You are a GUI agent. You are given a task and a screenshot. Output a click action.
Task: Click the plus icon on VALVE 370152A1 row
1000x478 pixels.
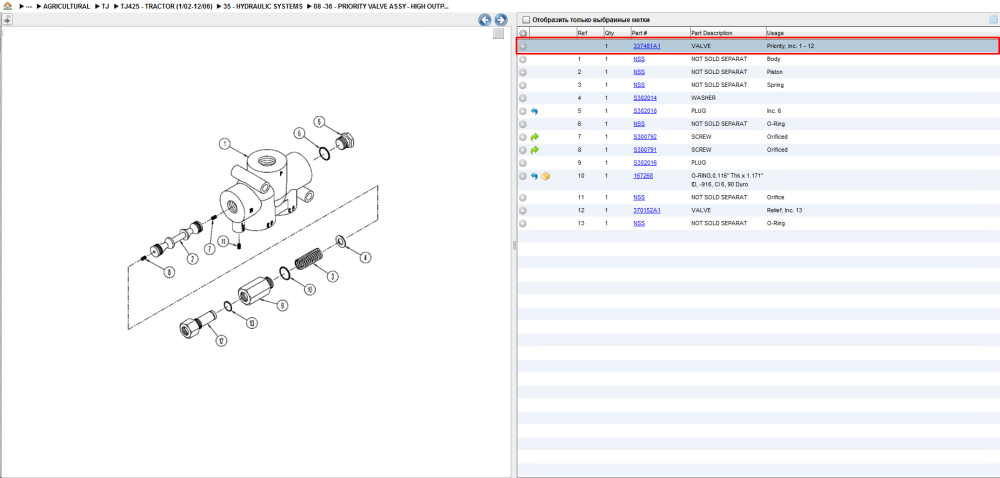coord(523,210)
